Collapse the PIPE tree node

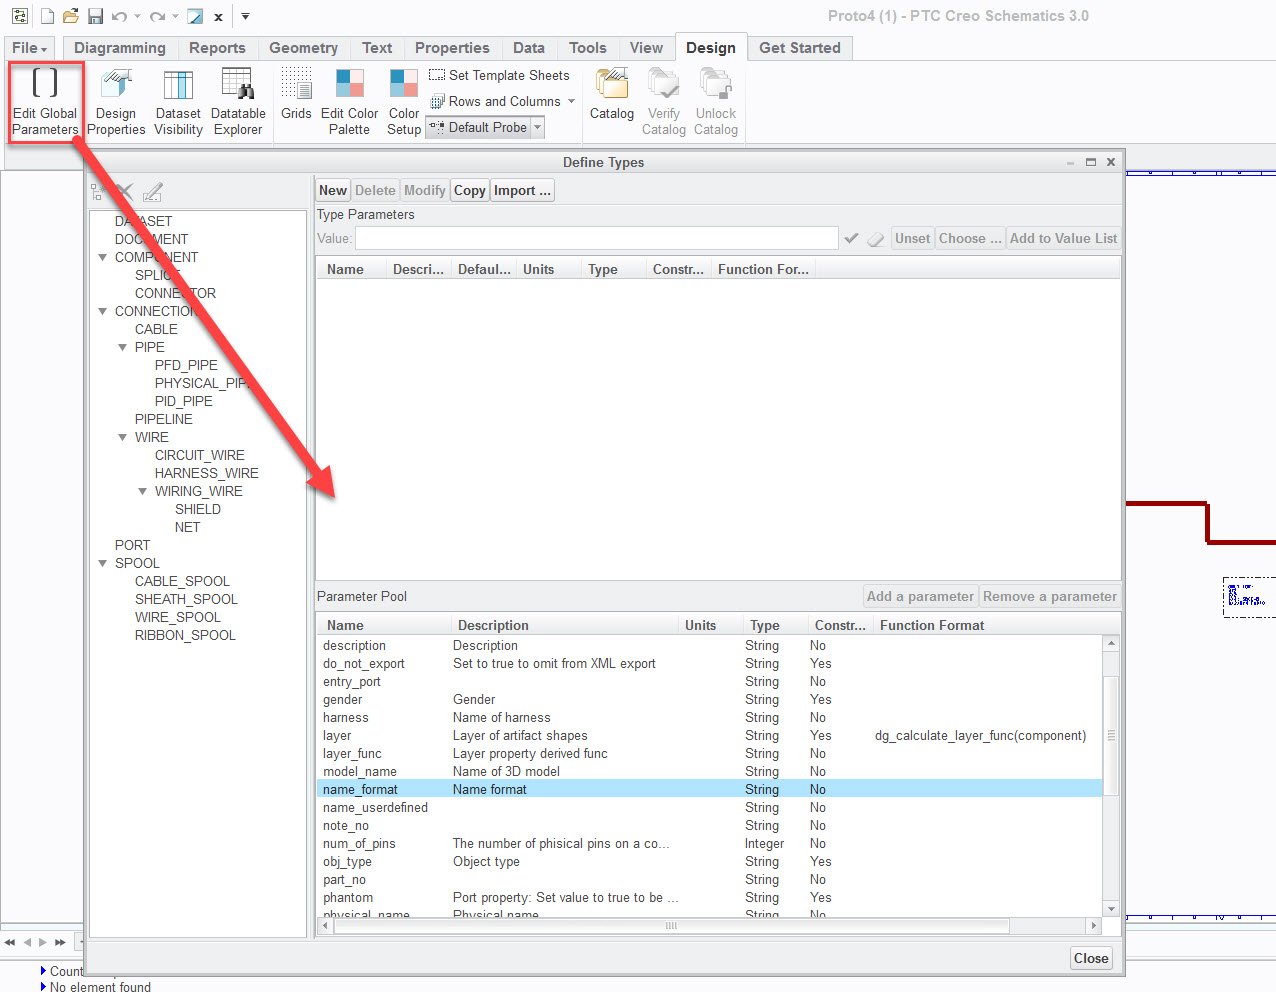coord(123,347)
